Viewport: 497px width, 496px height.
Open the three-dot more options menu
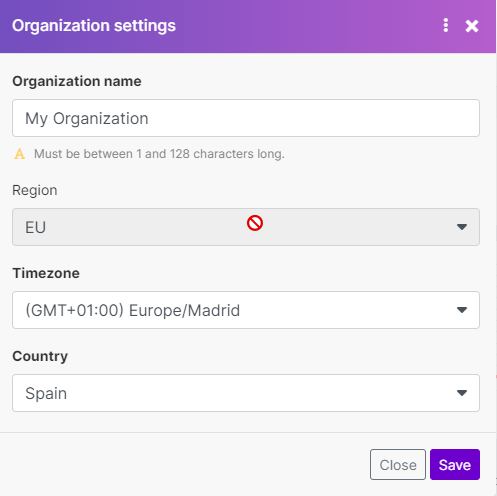click(446, 25)
